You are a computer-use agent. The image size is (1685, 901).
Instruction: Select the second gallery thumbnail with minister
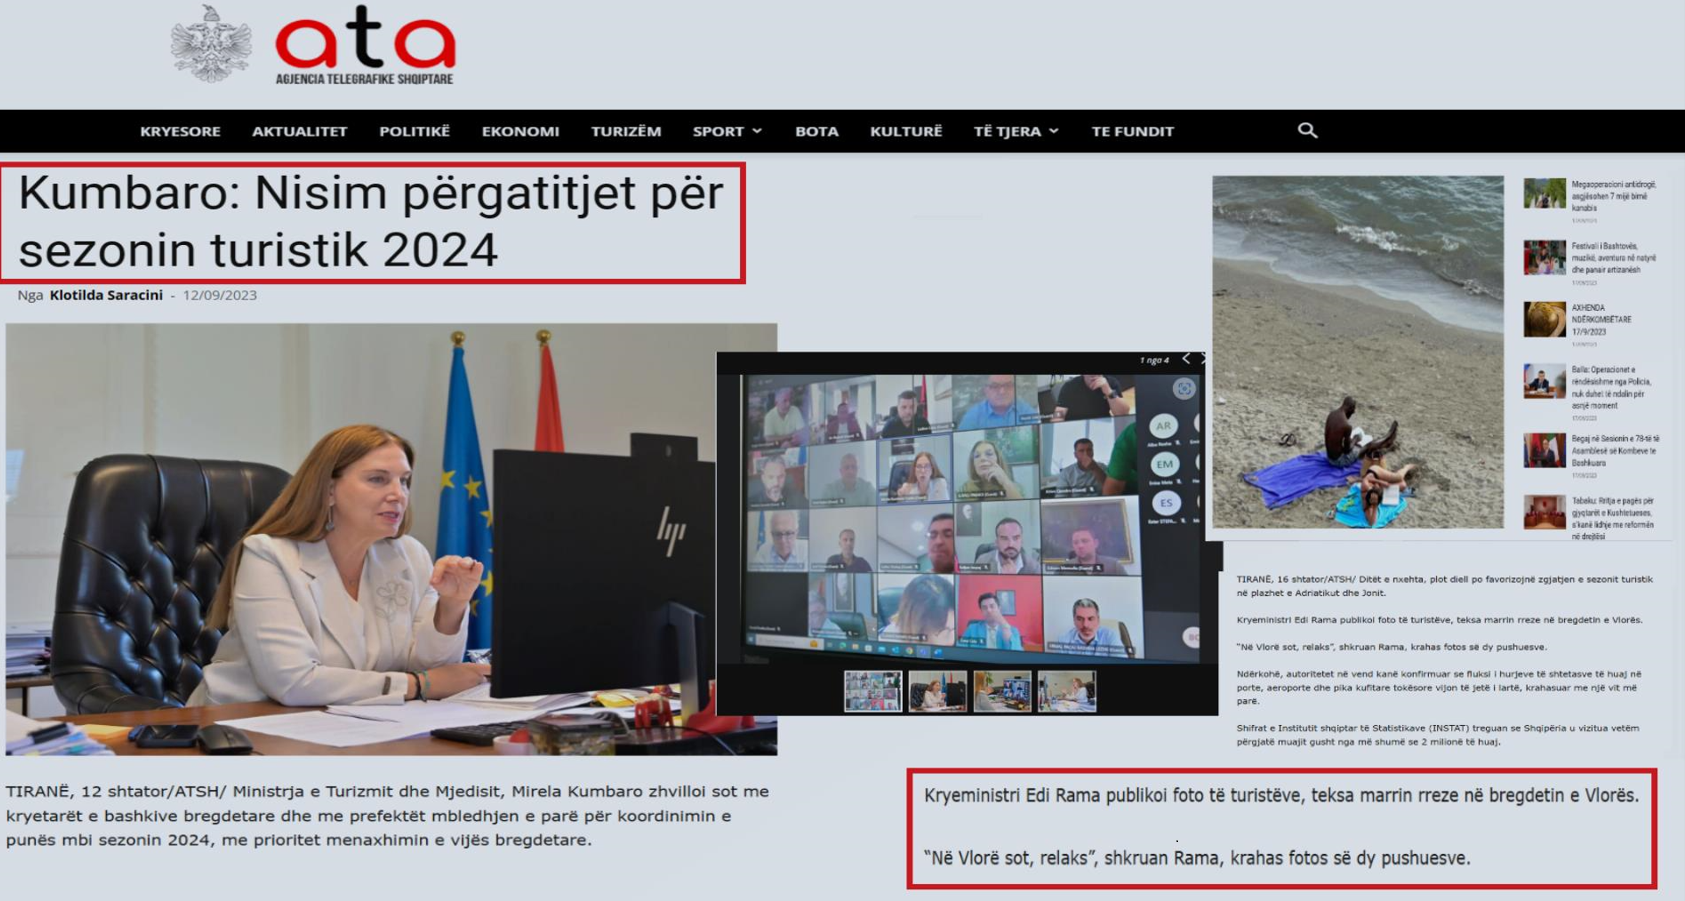(x=937, y=691)
